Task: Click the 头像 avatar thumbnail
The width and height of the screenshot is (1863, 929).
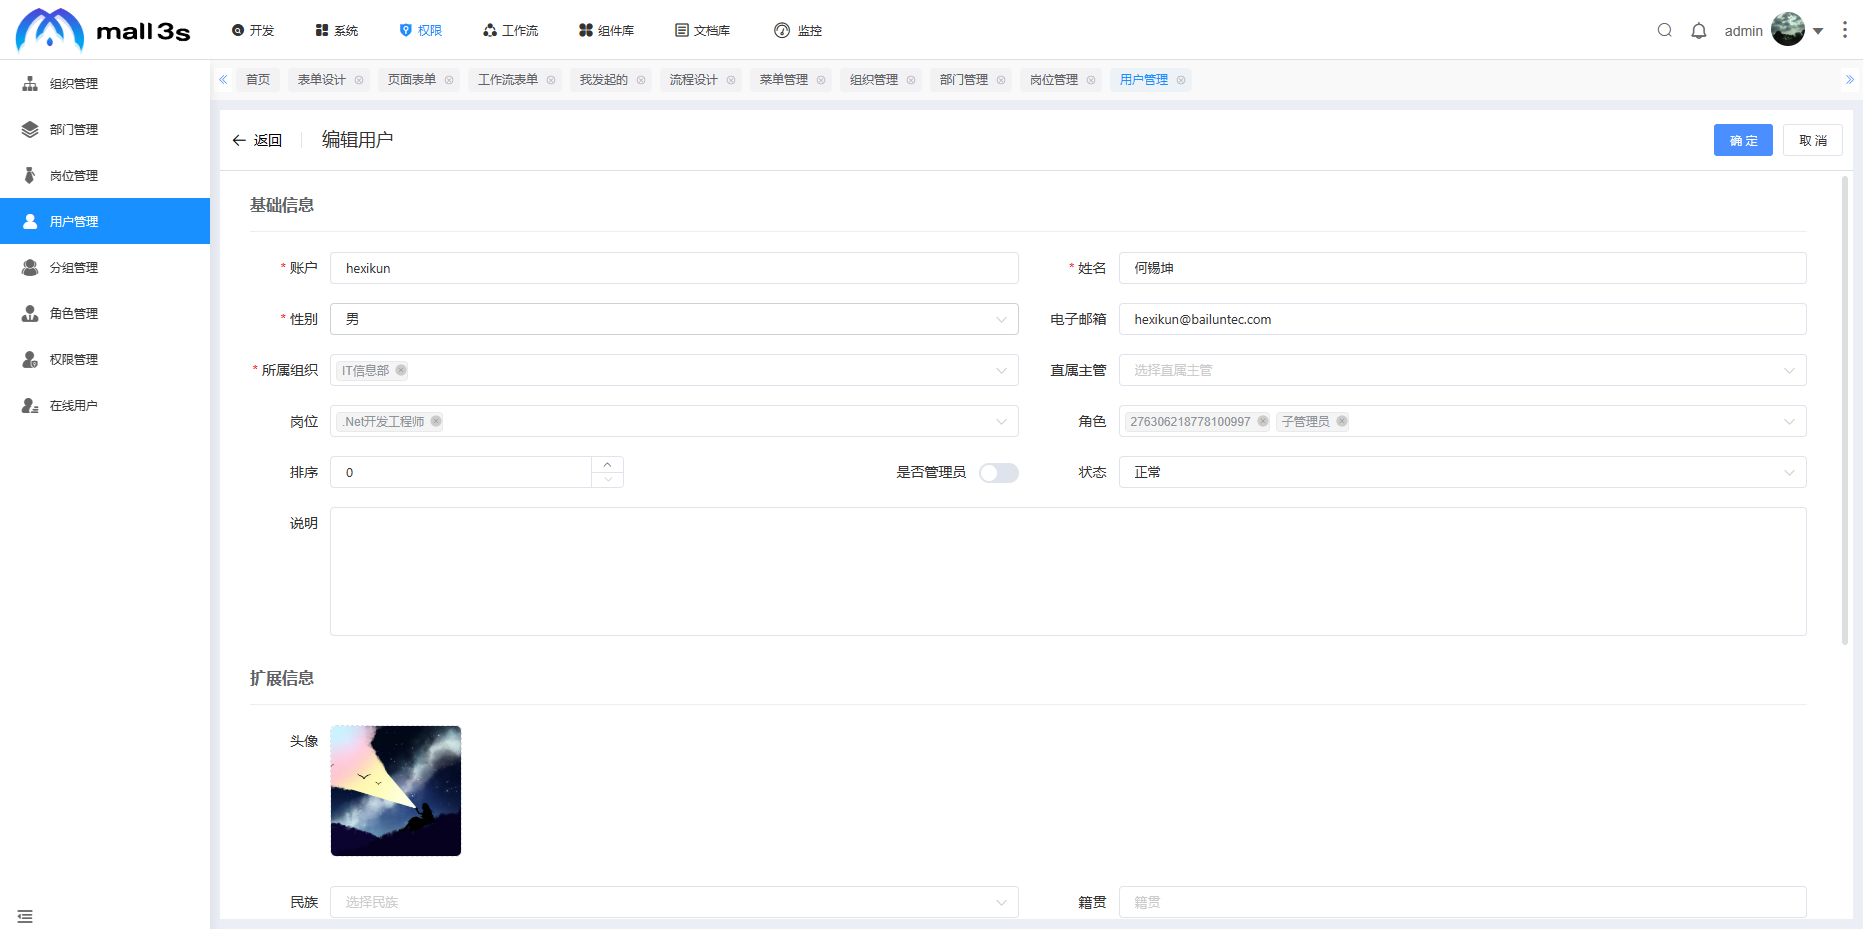Action: coord(396,791)
